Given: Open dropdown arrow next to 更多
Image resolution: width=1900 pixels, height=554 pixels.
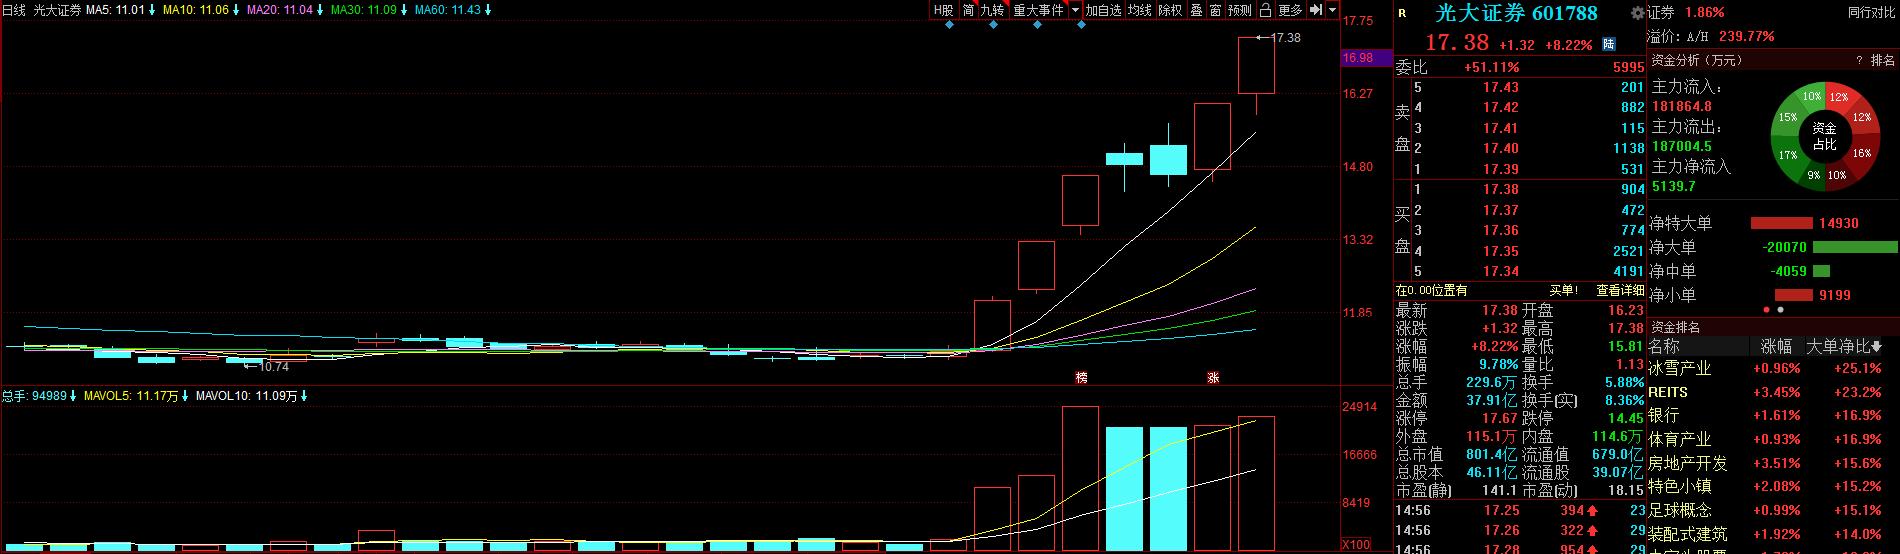Looking at the screenshot, I should [x=1332, y=10].
